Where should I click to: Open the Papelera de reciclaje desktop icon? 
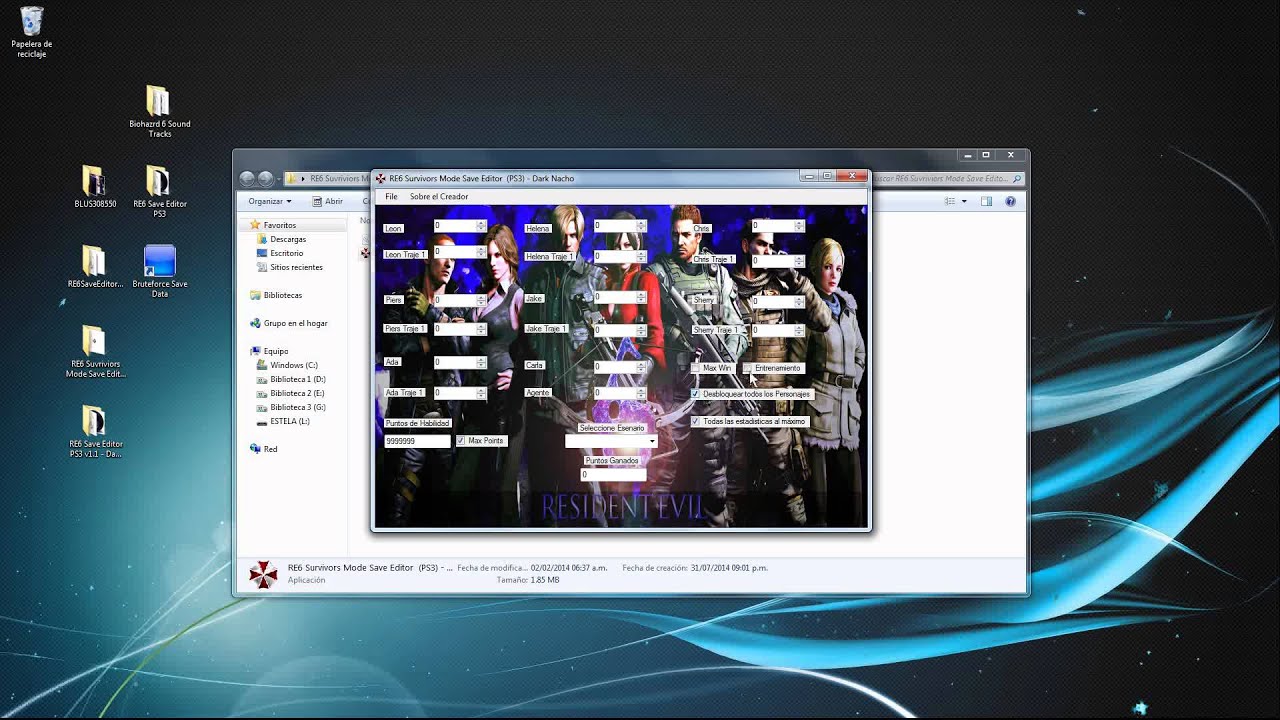(32, 31)
